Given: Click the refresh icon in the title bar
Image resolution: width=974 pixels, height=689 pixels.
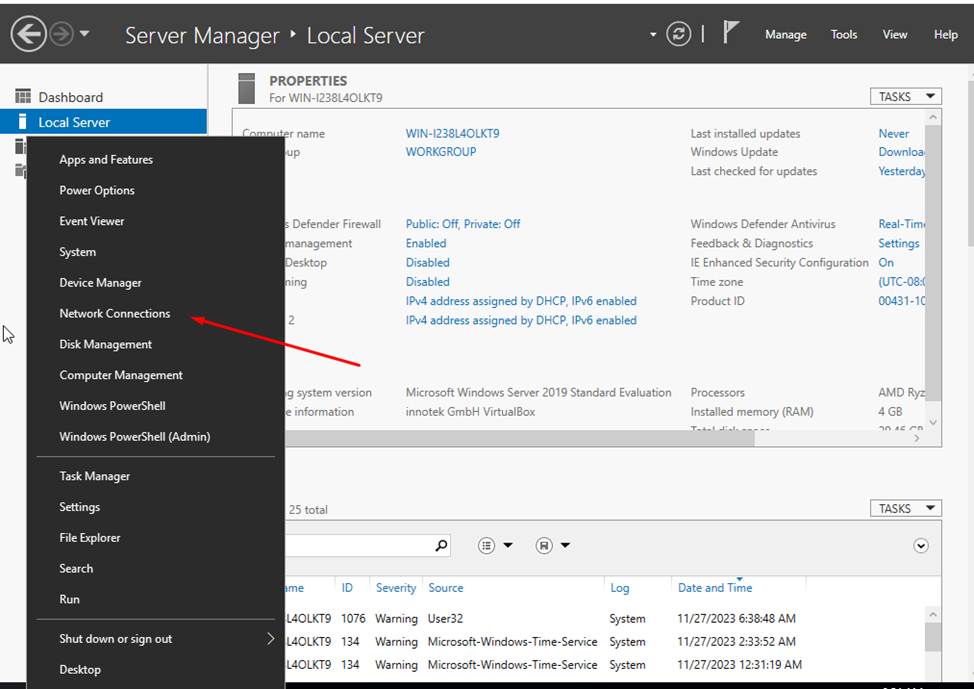Looking at the screenshot, I should (678, 33).
